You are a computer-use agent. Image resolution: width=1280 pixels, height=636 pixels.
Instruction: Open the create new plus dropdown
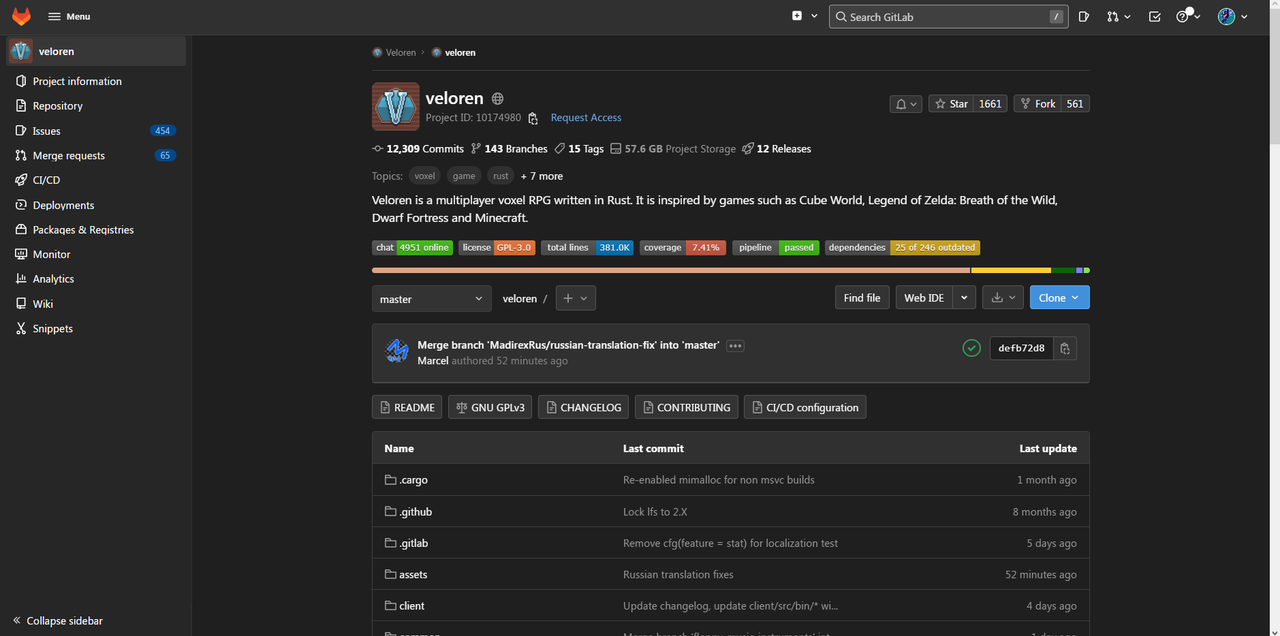(805, 16)
